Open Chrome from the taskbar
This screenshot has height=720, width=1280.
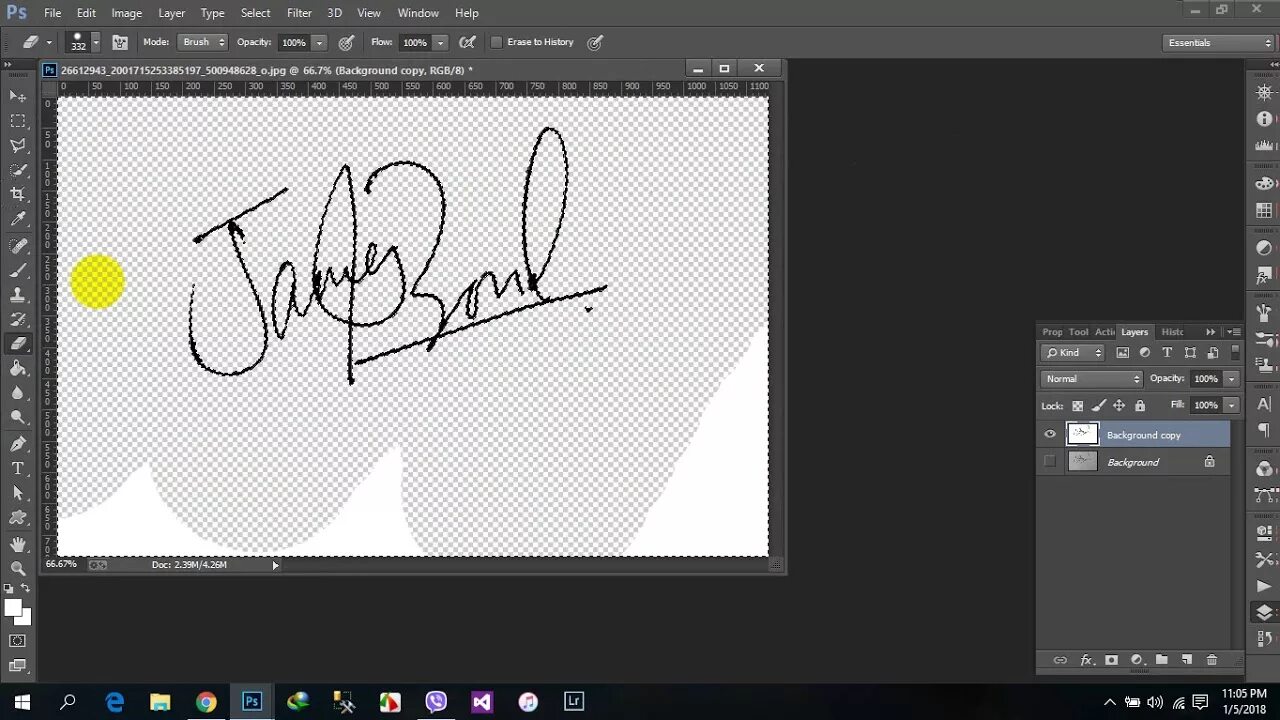click(x=205, y=702)
